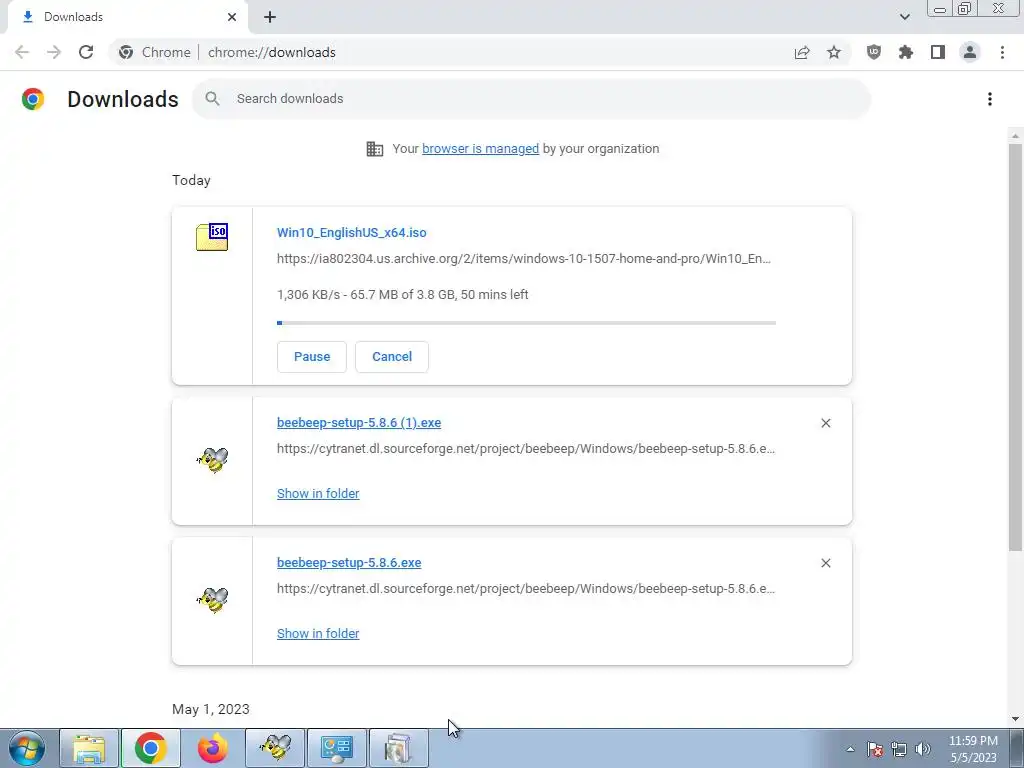Cancel the Win10 ISO download
Viewport: 1024px width, 768px height.
coord(392,357)
